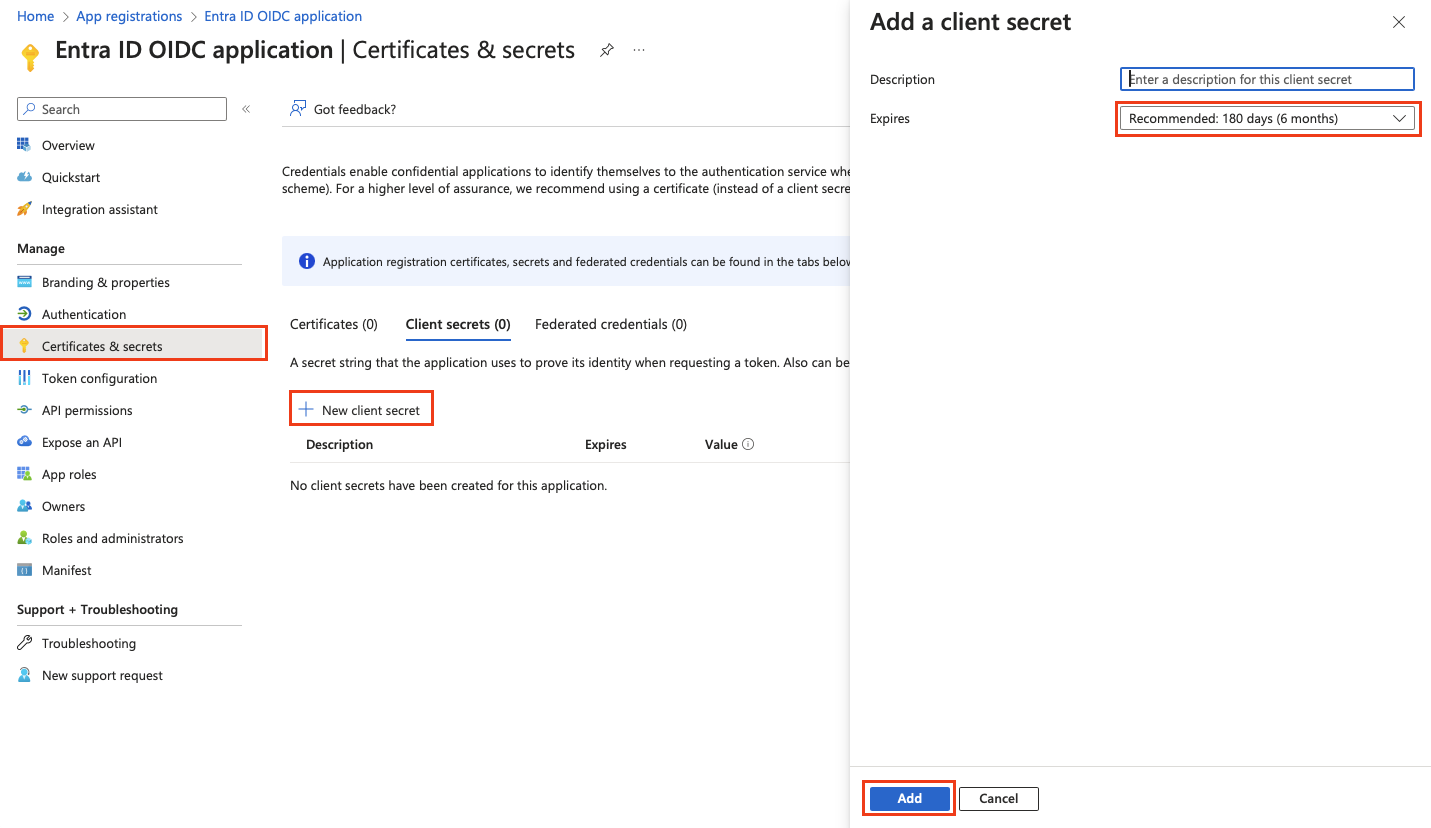
Task: Open the Integration assistant rocket item
Action: (x=99, y=209)
